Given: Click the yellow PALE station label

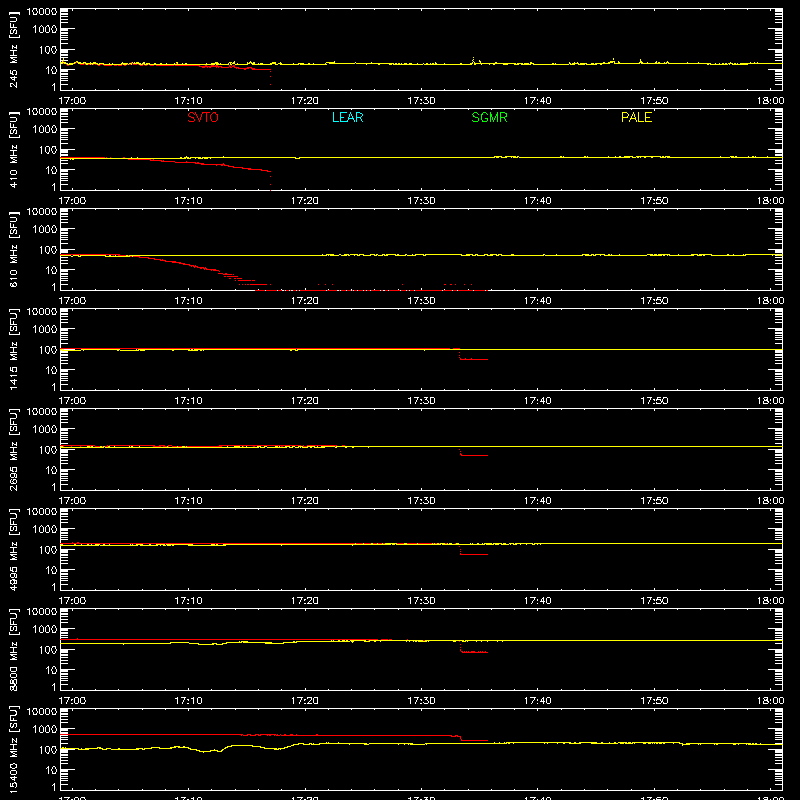Looking at the screenshot, I should [x=636, y=117].
